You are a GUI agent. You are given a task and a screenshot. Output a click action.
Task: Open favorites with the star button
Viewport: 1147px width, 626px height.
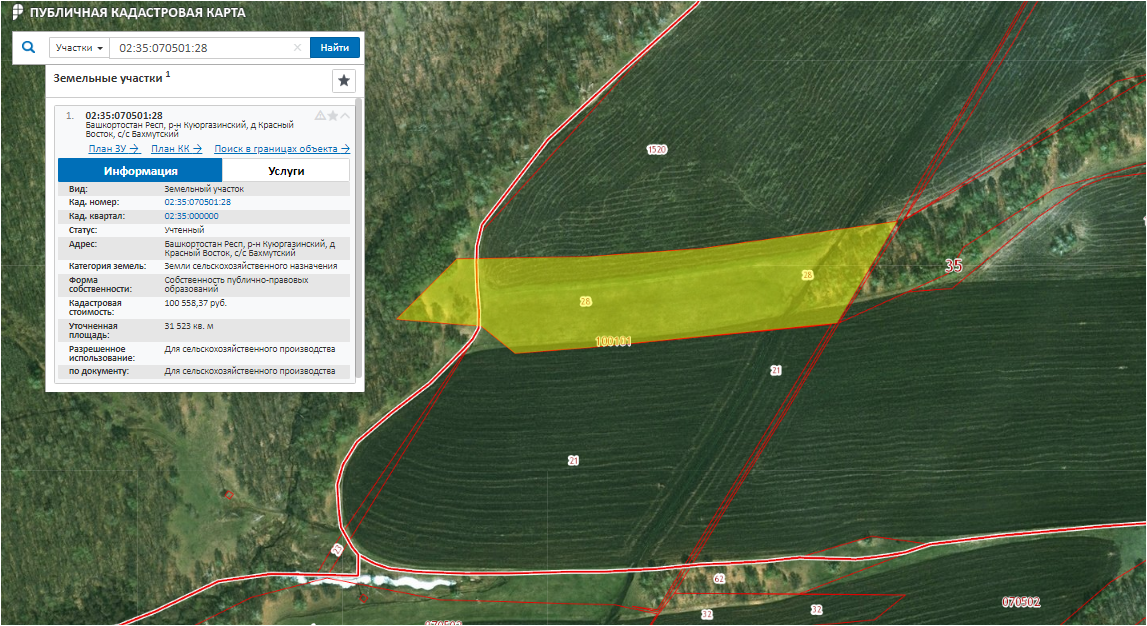(344, 81)
